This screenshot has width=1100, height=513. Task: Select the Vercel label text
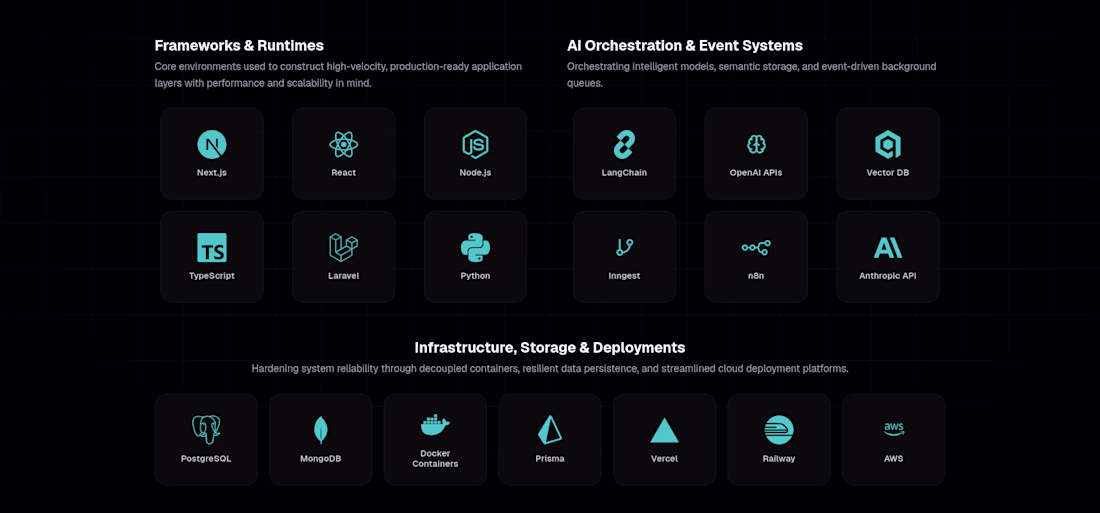point(664,459)
